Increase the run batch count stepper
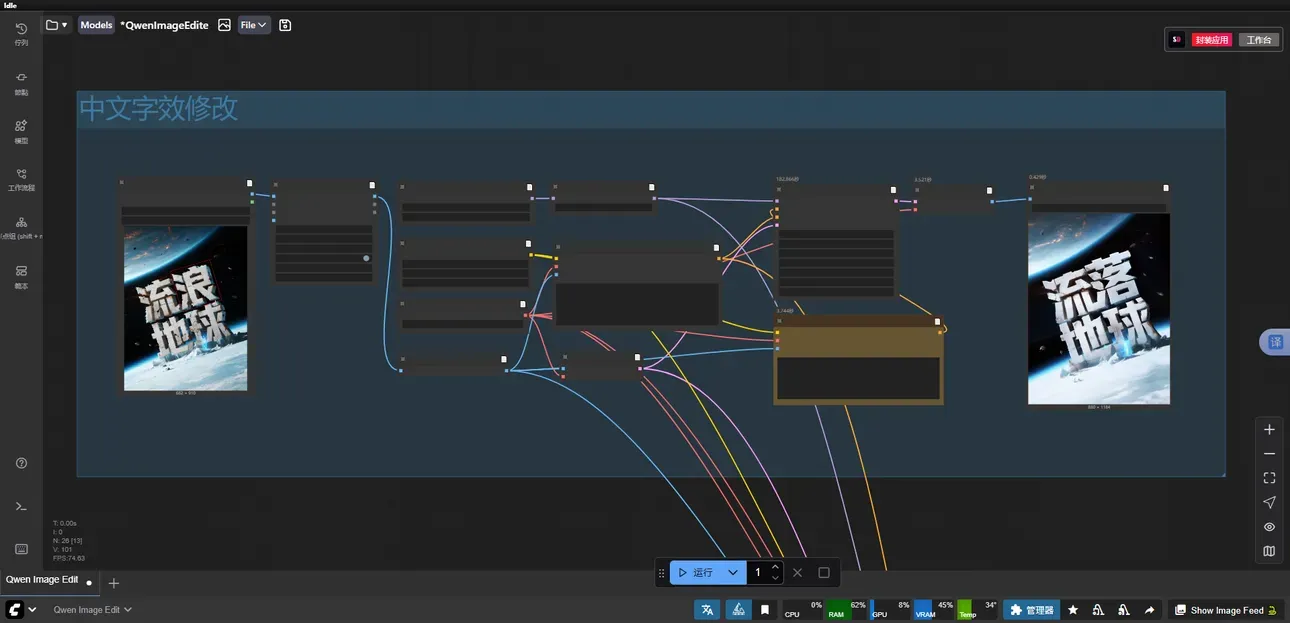This screenshot has width=1290, height=623. [775, 567]
